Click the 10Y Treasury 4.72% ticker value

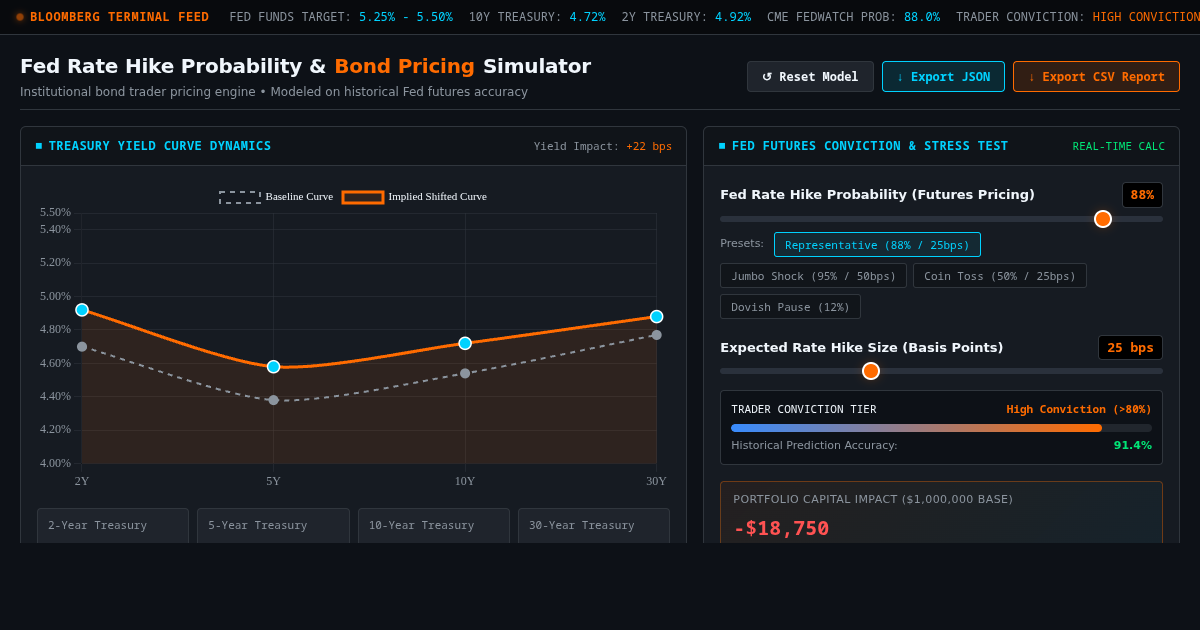tap(587, 17)
